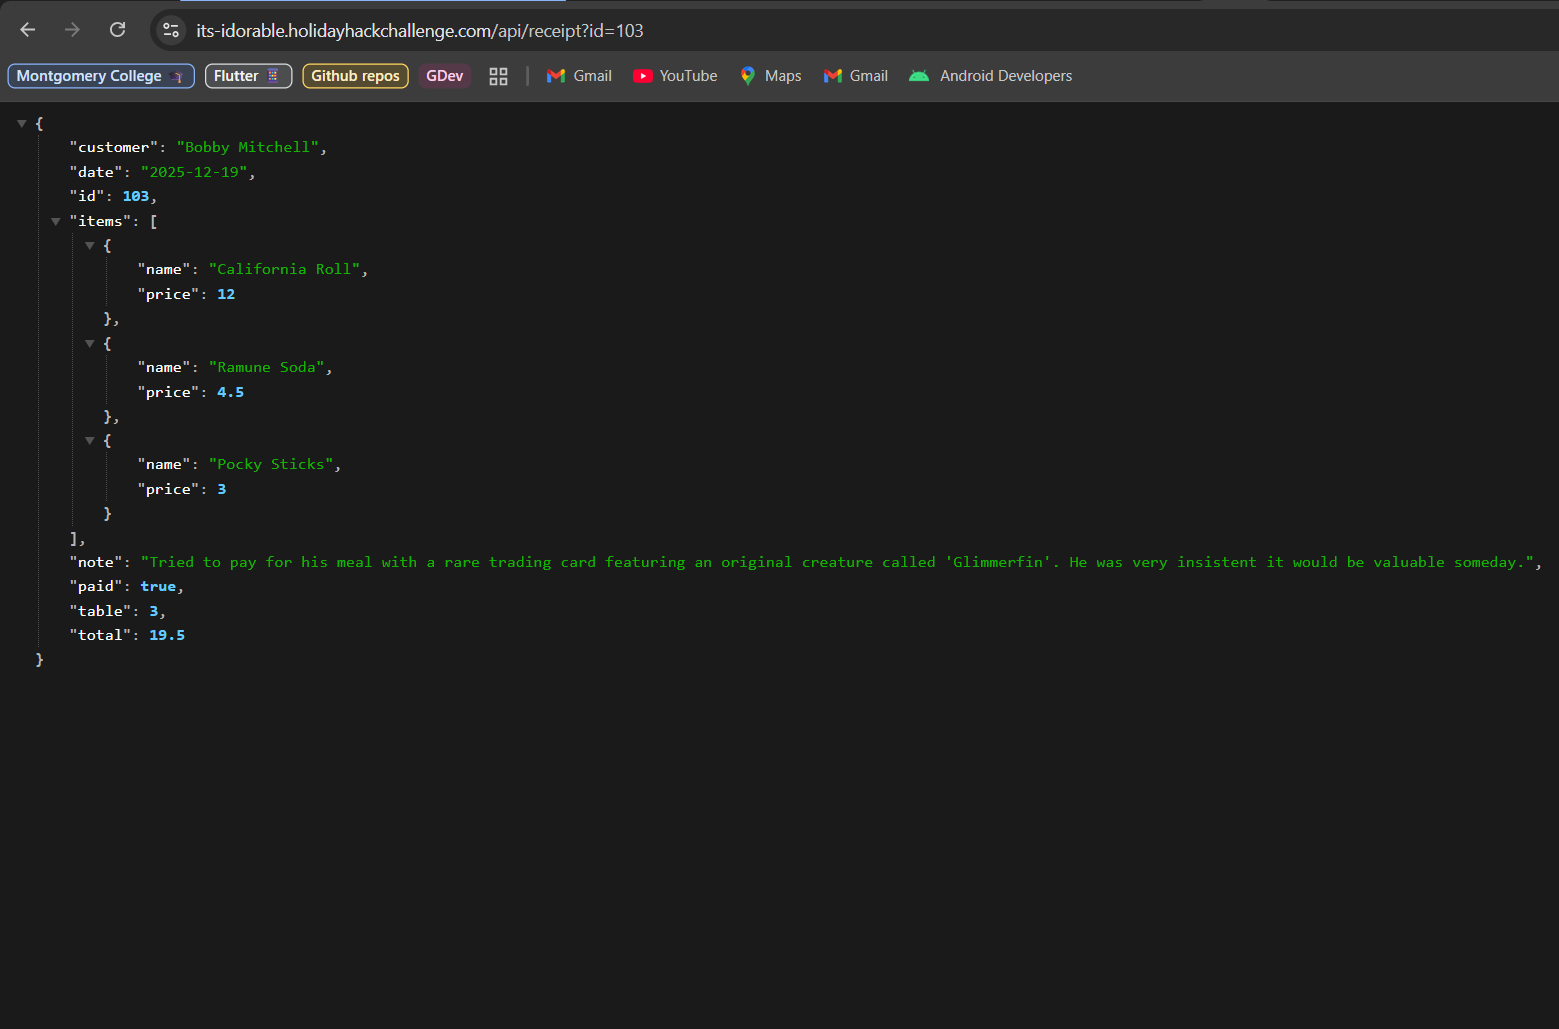Collapse the California Roll item object
This screenshot has width=1559, height=1029.
(x=90, y=246)
